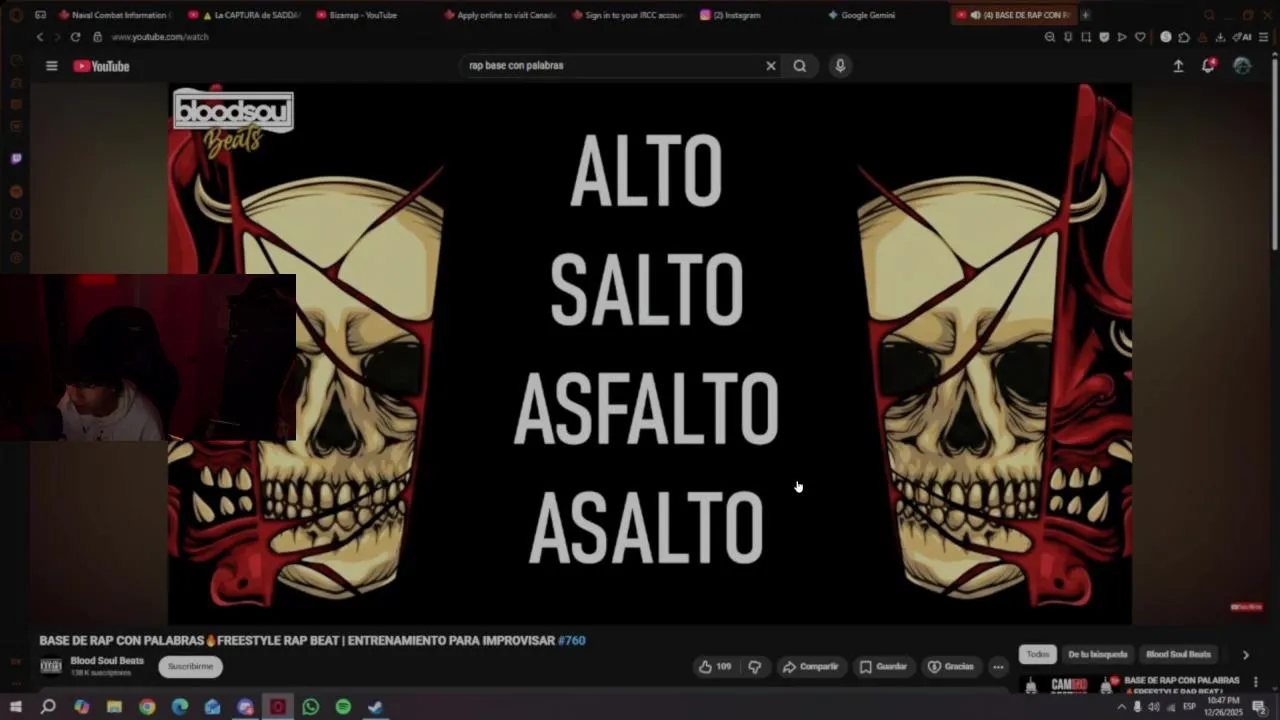Select the Todos filter chip
This screenshot has width=1280, height=720.
[1038, 655]
